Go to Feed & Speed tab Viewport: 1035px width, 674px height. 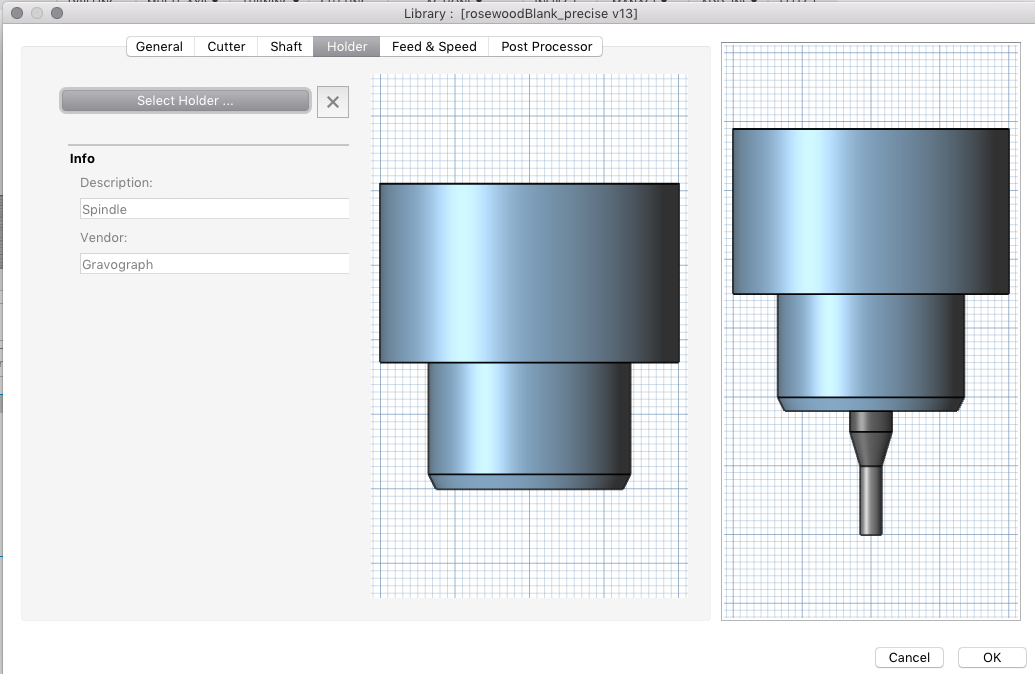coord(434,47)
